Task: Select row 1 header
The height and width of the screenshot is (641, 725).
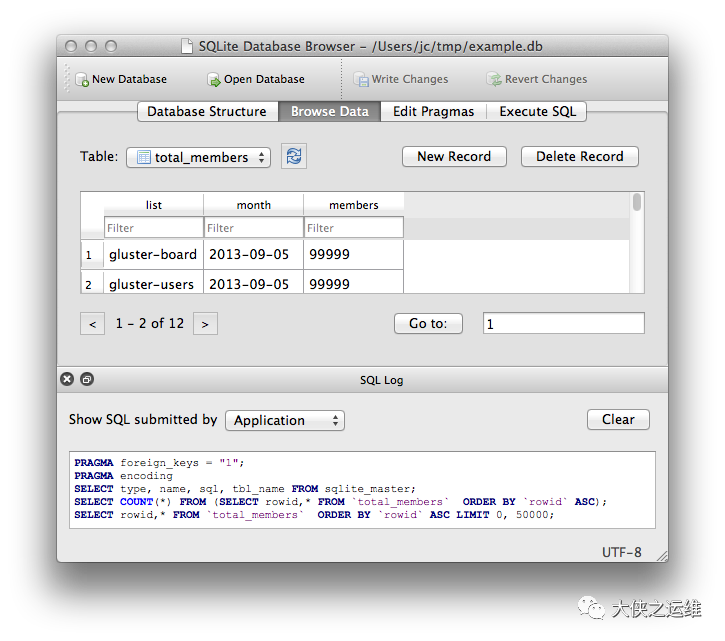Action: (x=92, y=254)
